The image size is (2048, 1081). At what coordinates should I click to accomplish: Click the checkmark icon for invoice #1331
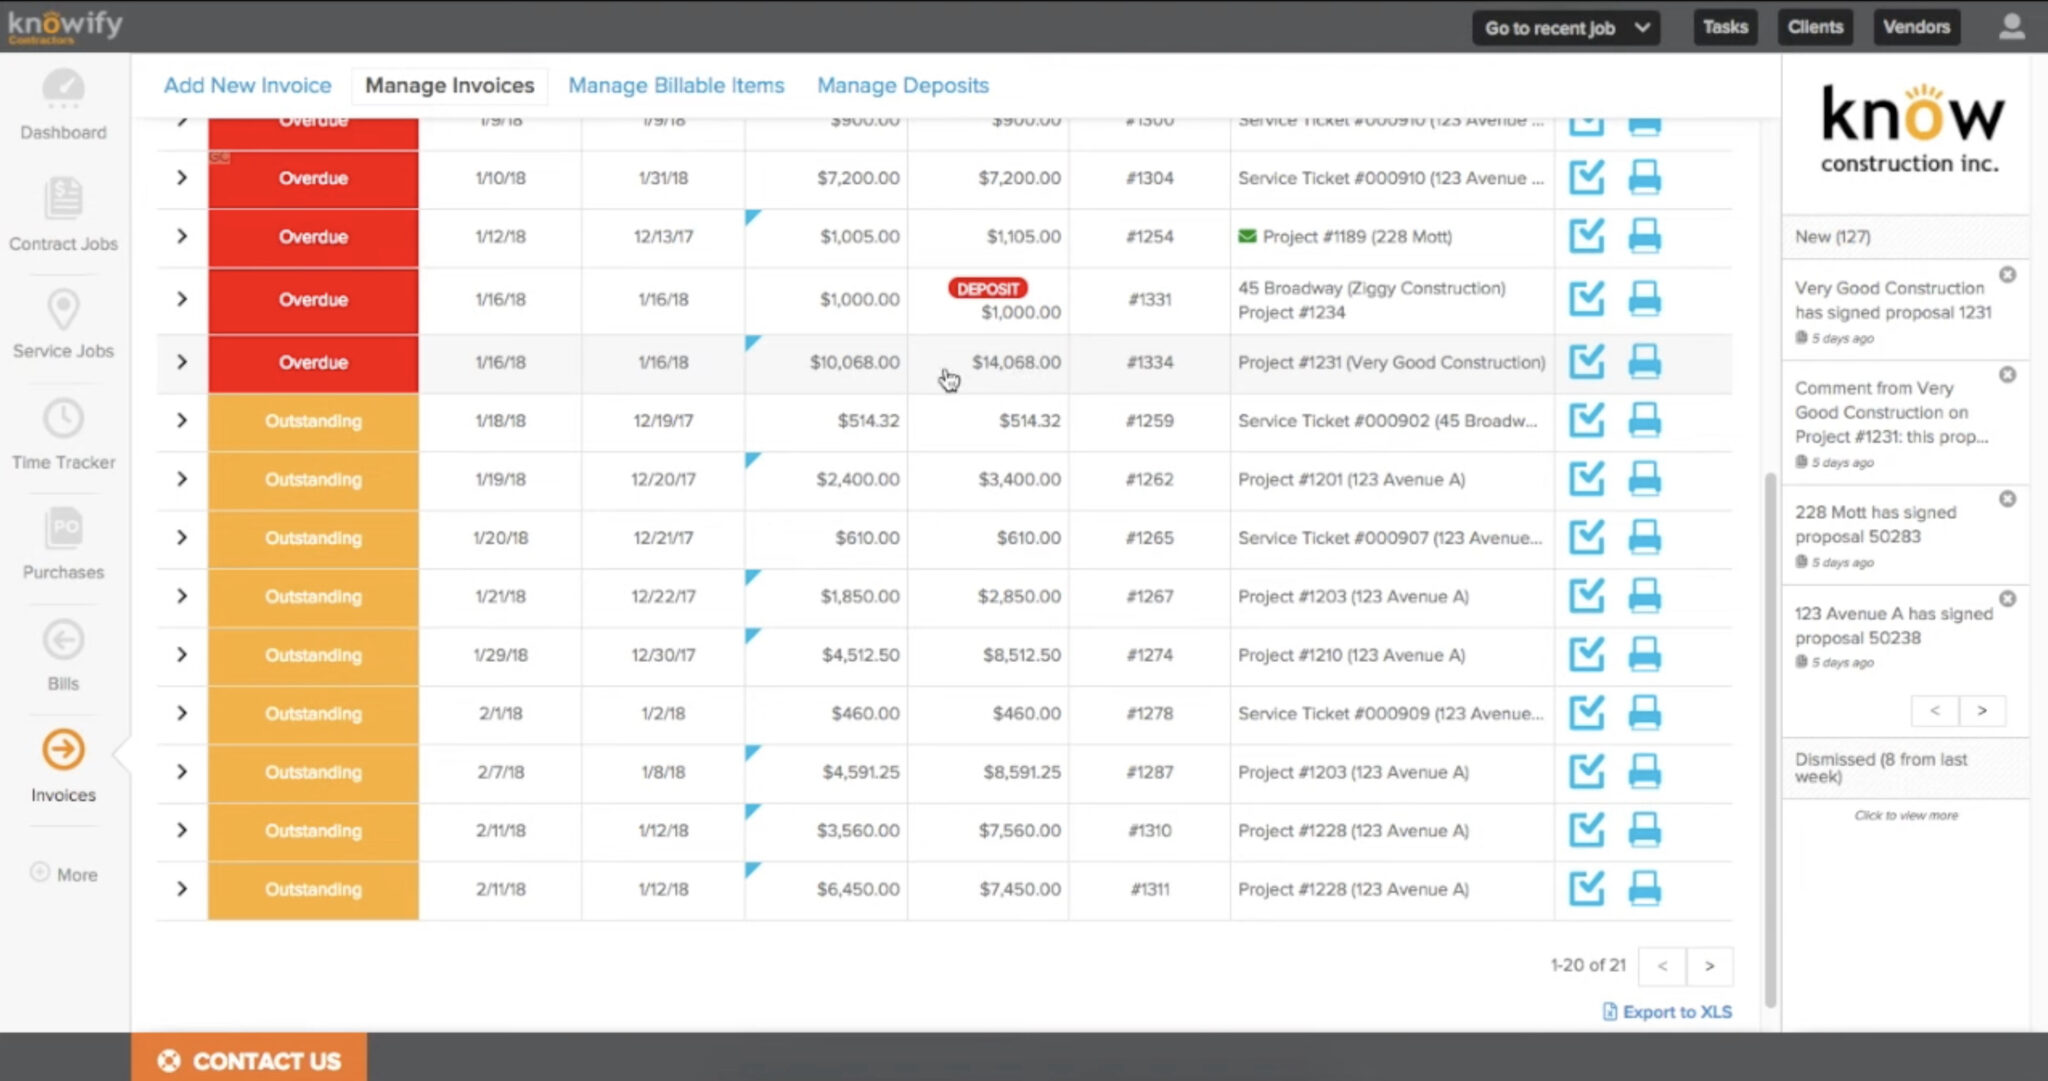tap(1587, 299)
